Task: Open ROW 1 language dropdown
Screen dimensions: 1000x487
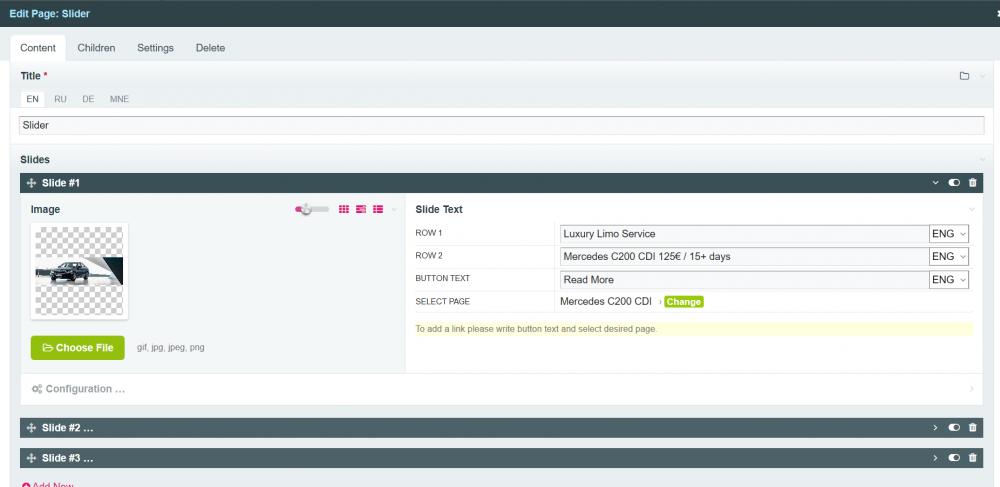Action: coord(949,233)
